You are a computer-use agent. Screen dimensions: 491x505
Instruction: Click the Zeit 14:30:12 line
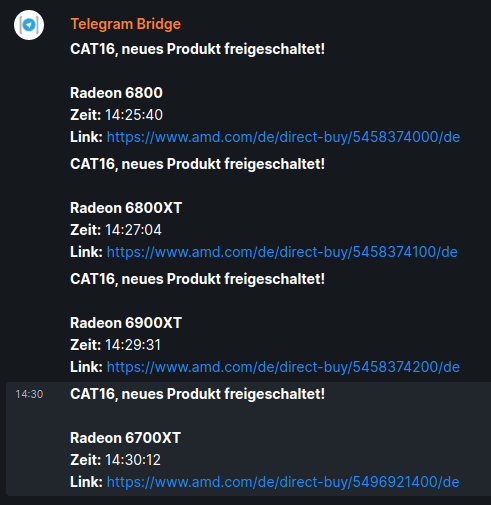point(115,460)
